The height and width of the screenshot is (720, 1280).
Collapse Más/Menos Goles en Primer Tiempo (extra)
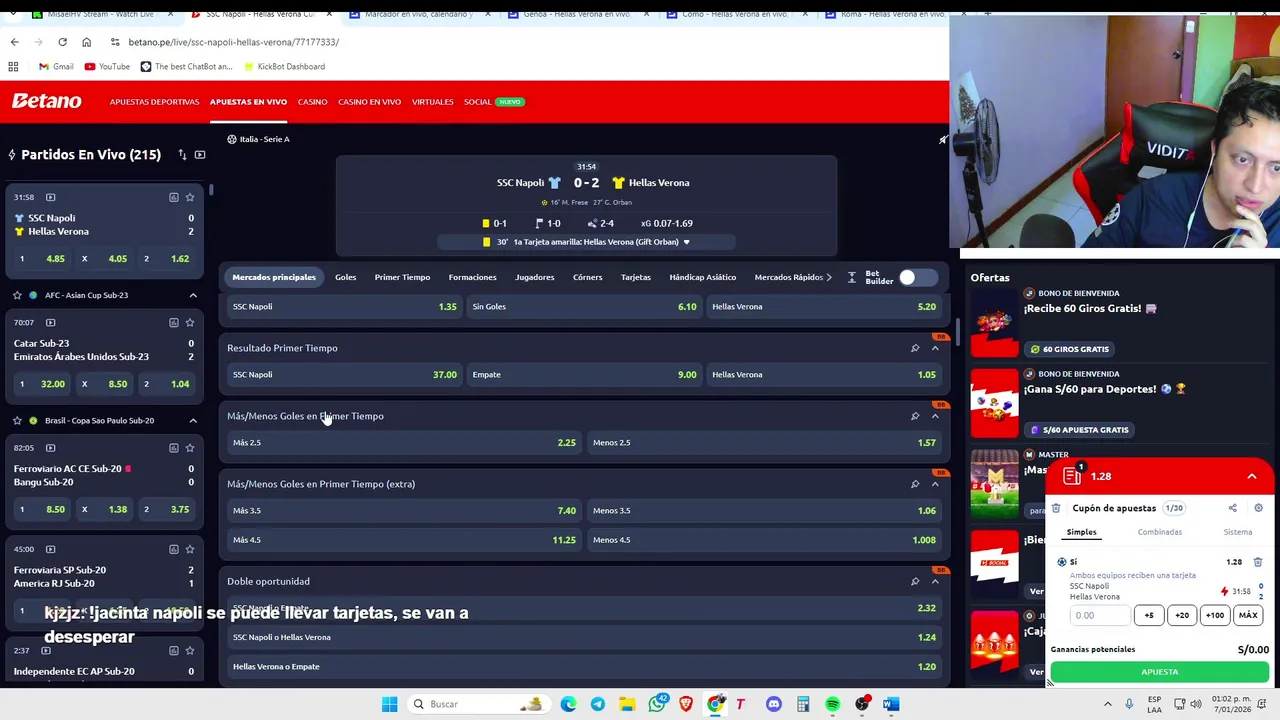pos(935,484)
